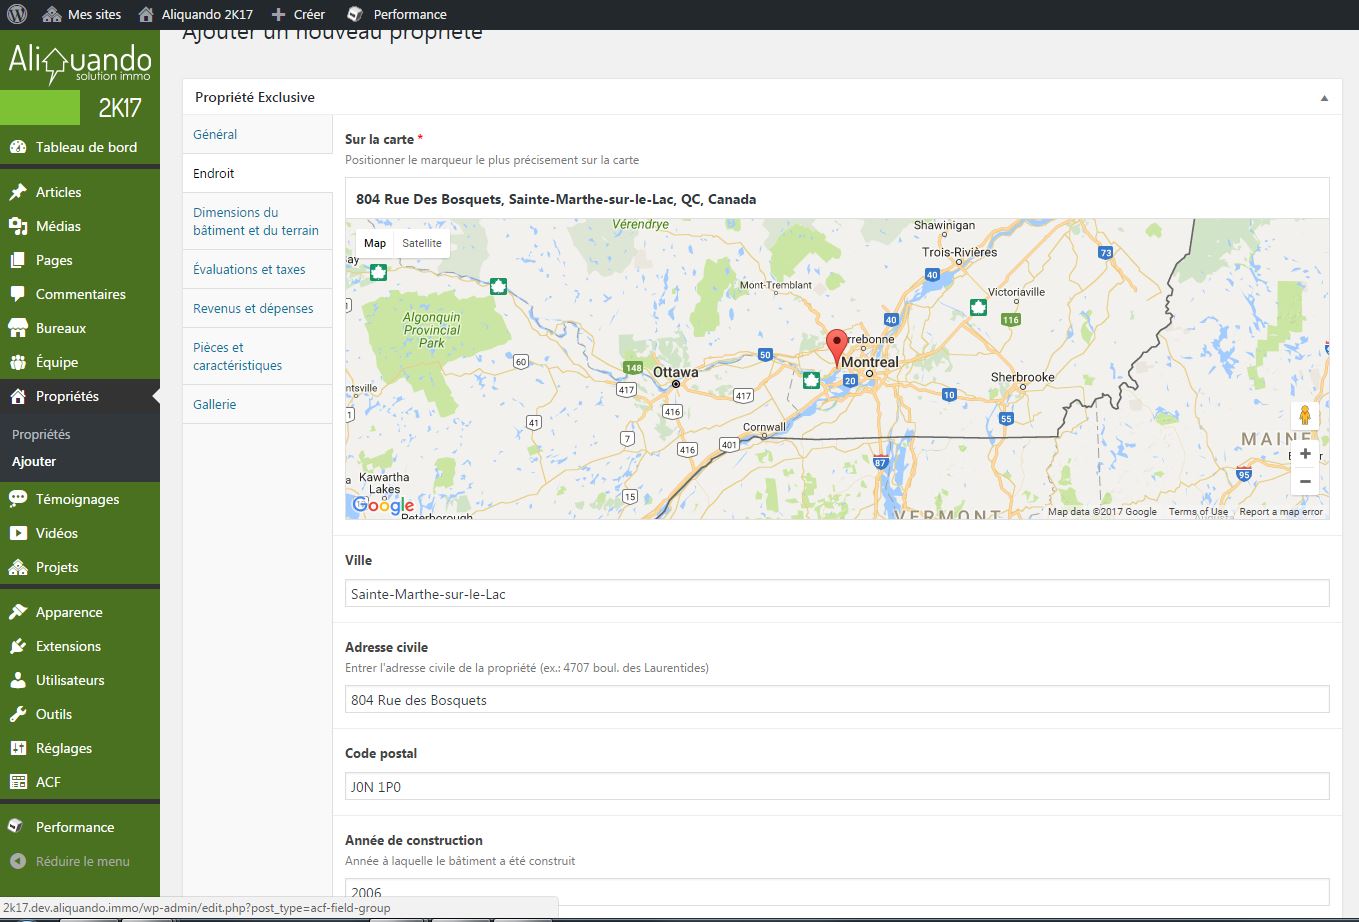Click the Année de construction input field
Viewport: 1359px width, 922px height.
click(837, 892)
